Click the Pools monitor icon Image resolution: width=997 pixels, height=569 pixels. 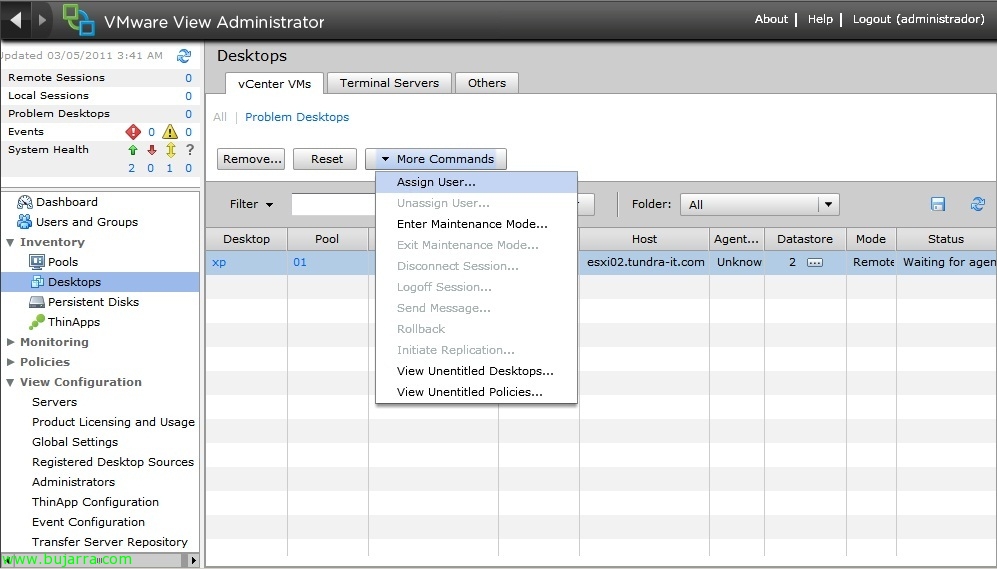coord(37,262)
